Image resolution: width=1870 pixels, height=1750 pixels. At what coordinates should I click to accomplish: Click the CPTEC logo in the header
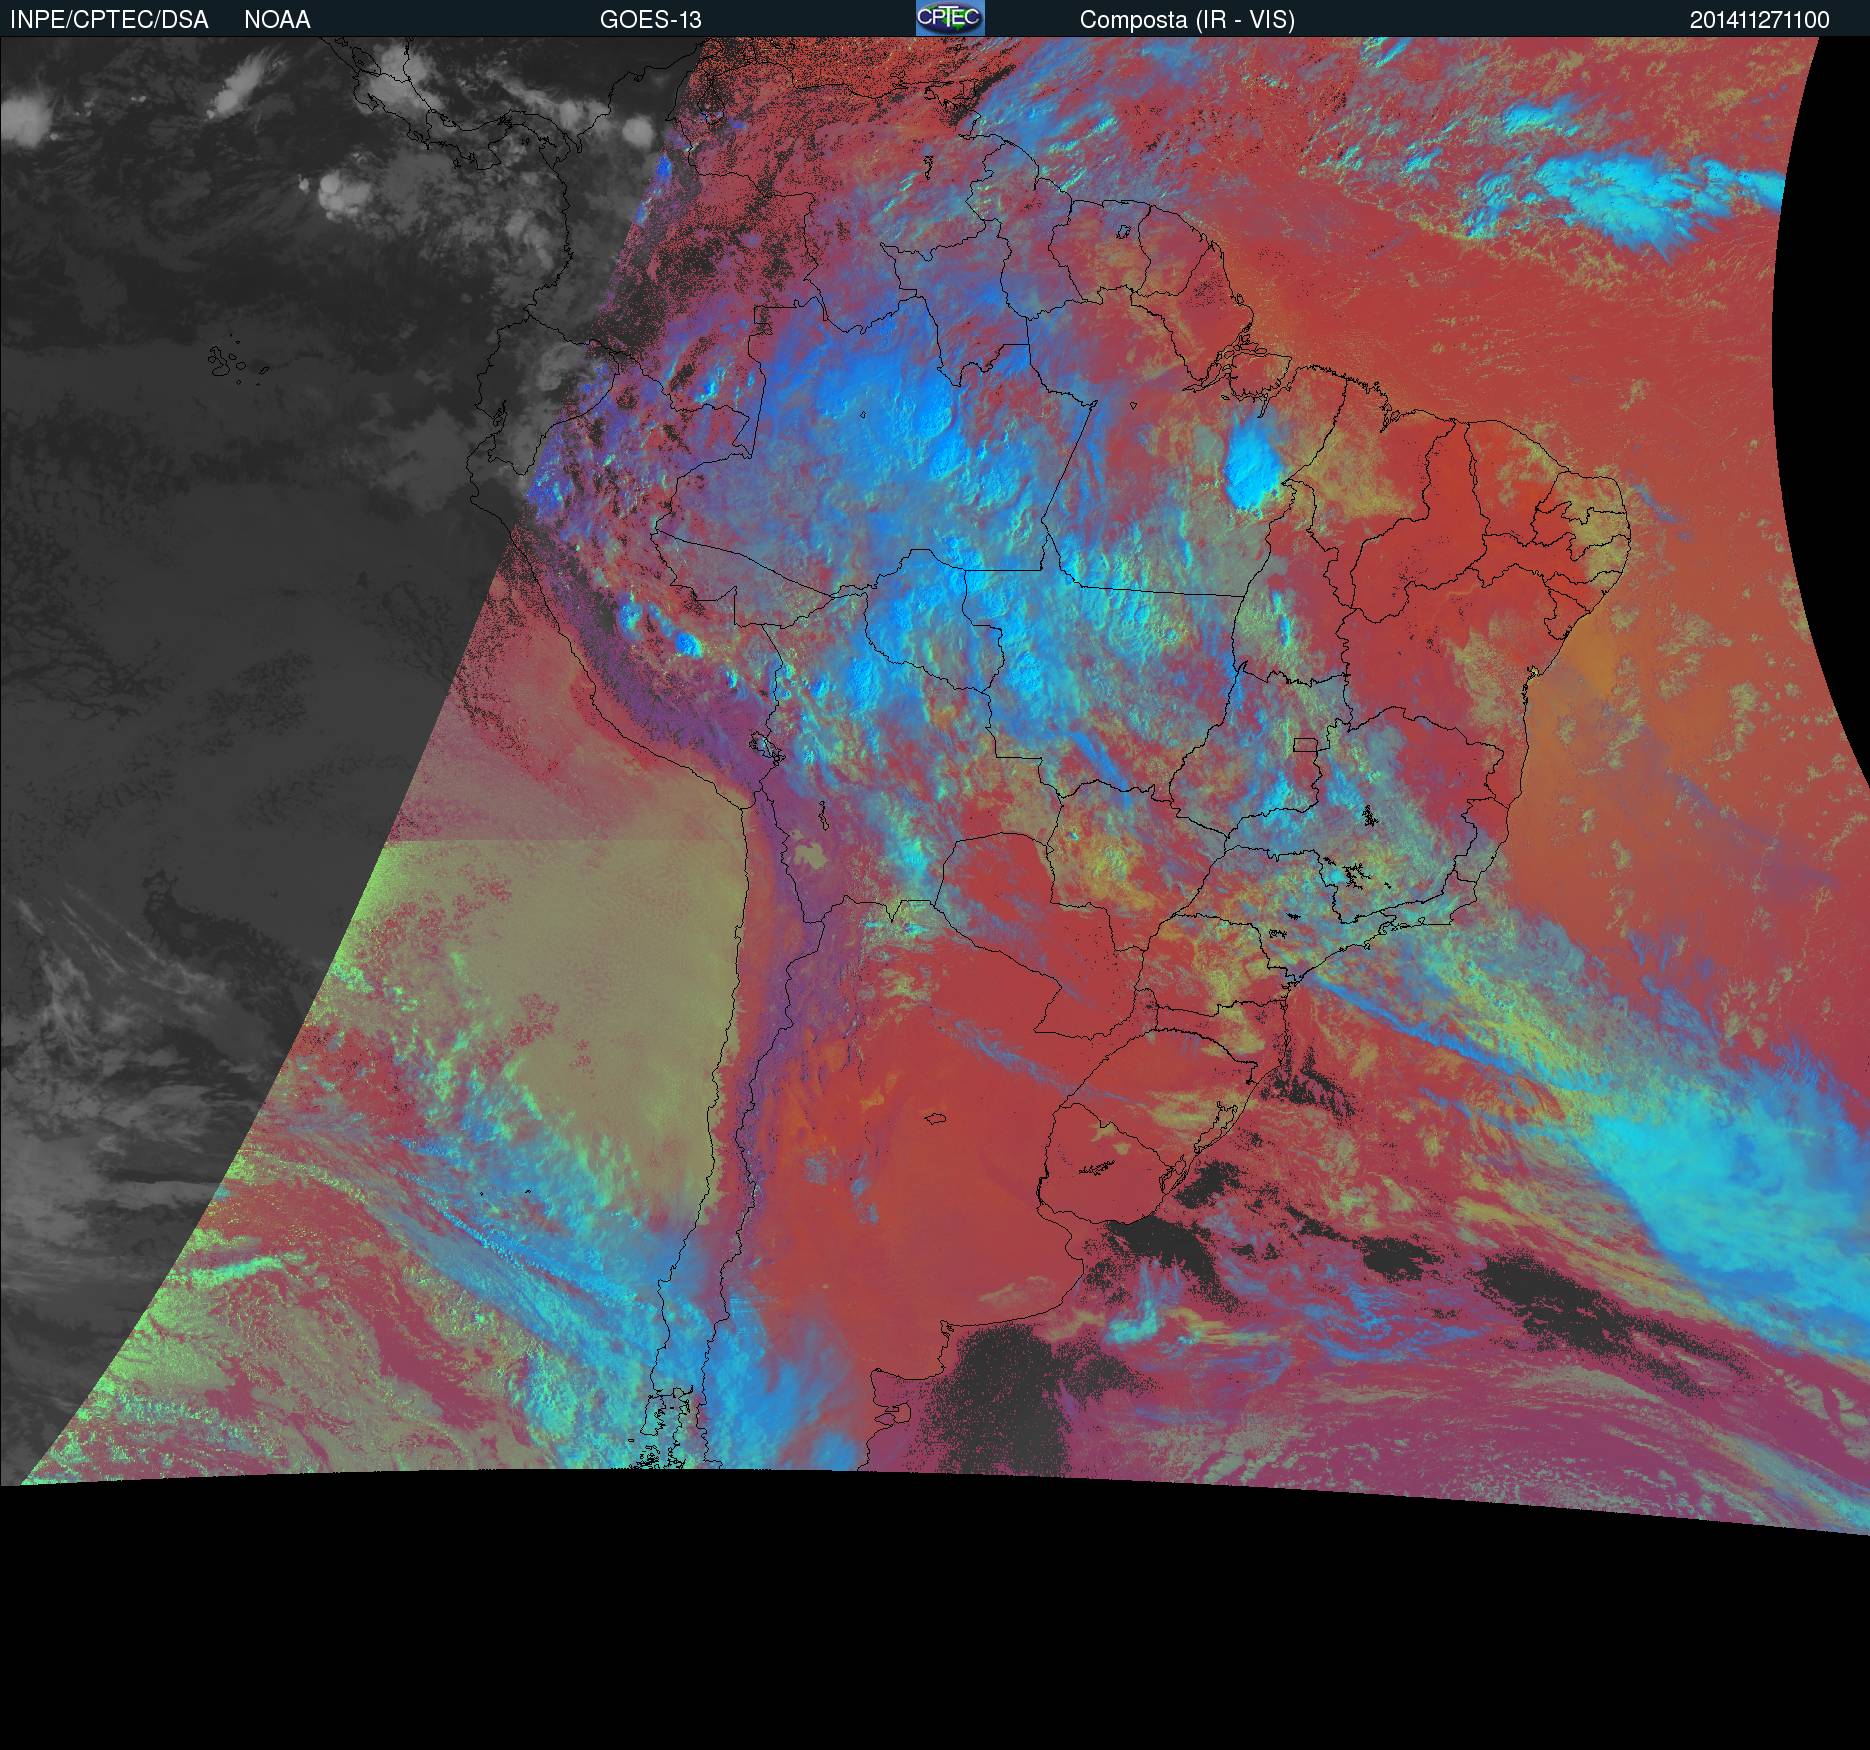(x=950, y=18)
